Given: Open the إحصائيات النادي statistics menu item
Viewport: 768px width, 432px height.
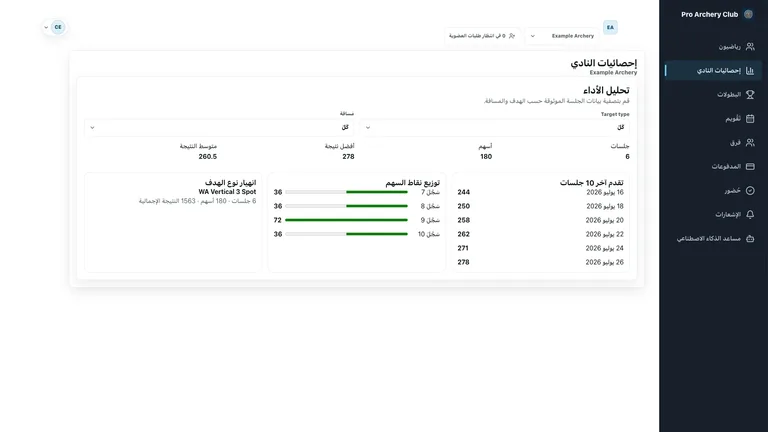Looking at the screenshot, I should [x=713, y=71].
